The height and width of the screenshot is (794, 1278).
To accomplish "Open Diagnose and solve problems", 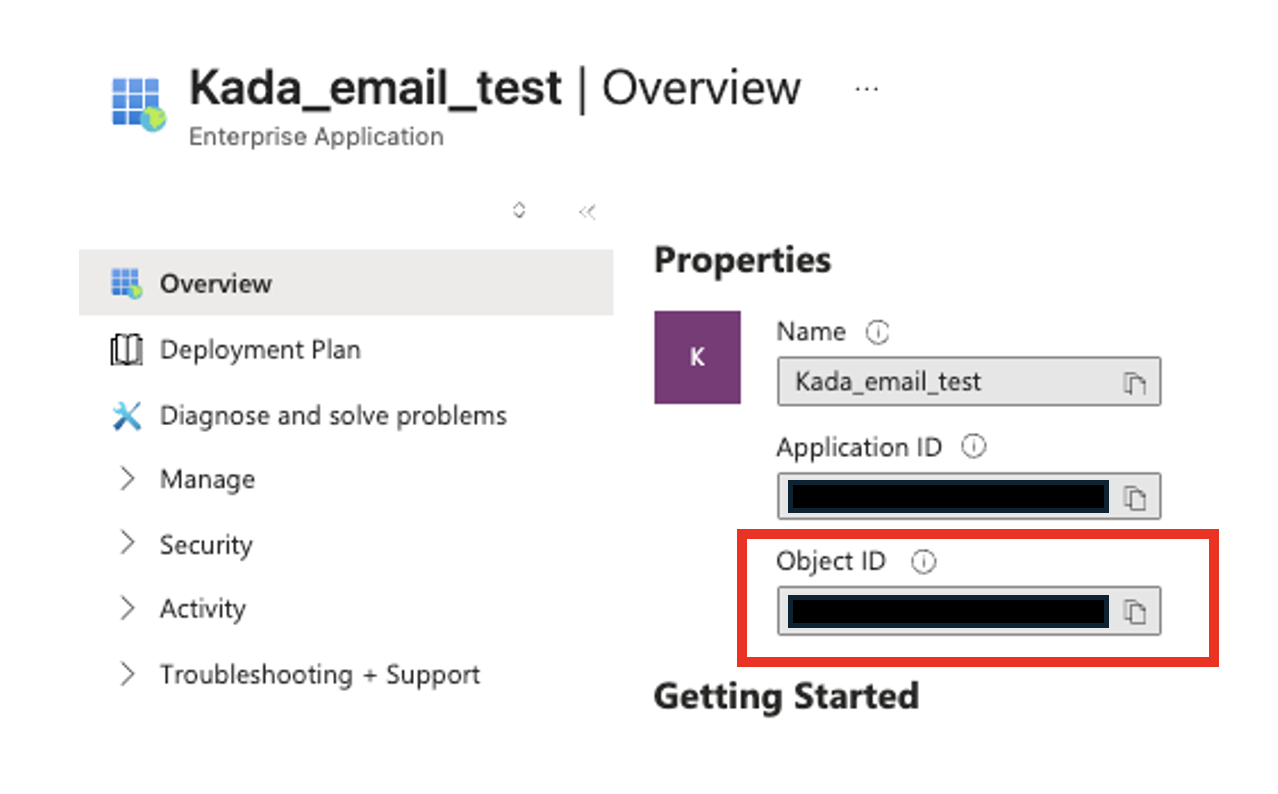I will point(333,416).
